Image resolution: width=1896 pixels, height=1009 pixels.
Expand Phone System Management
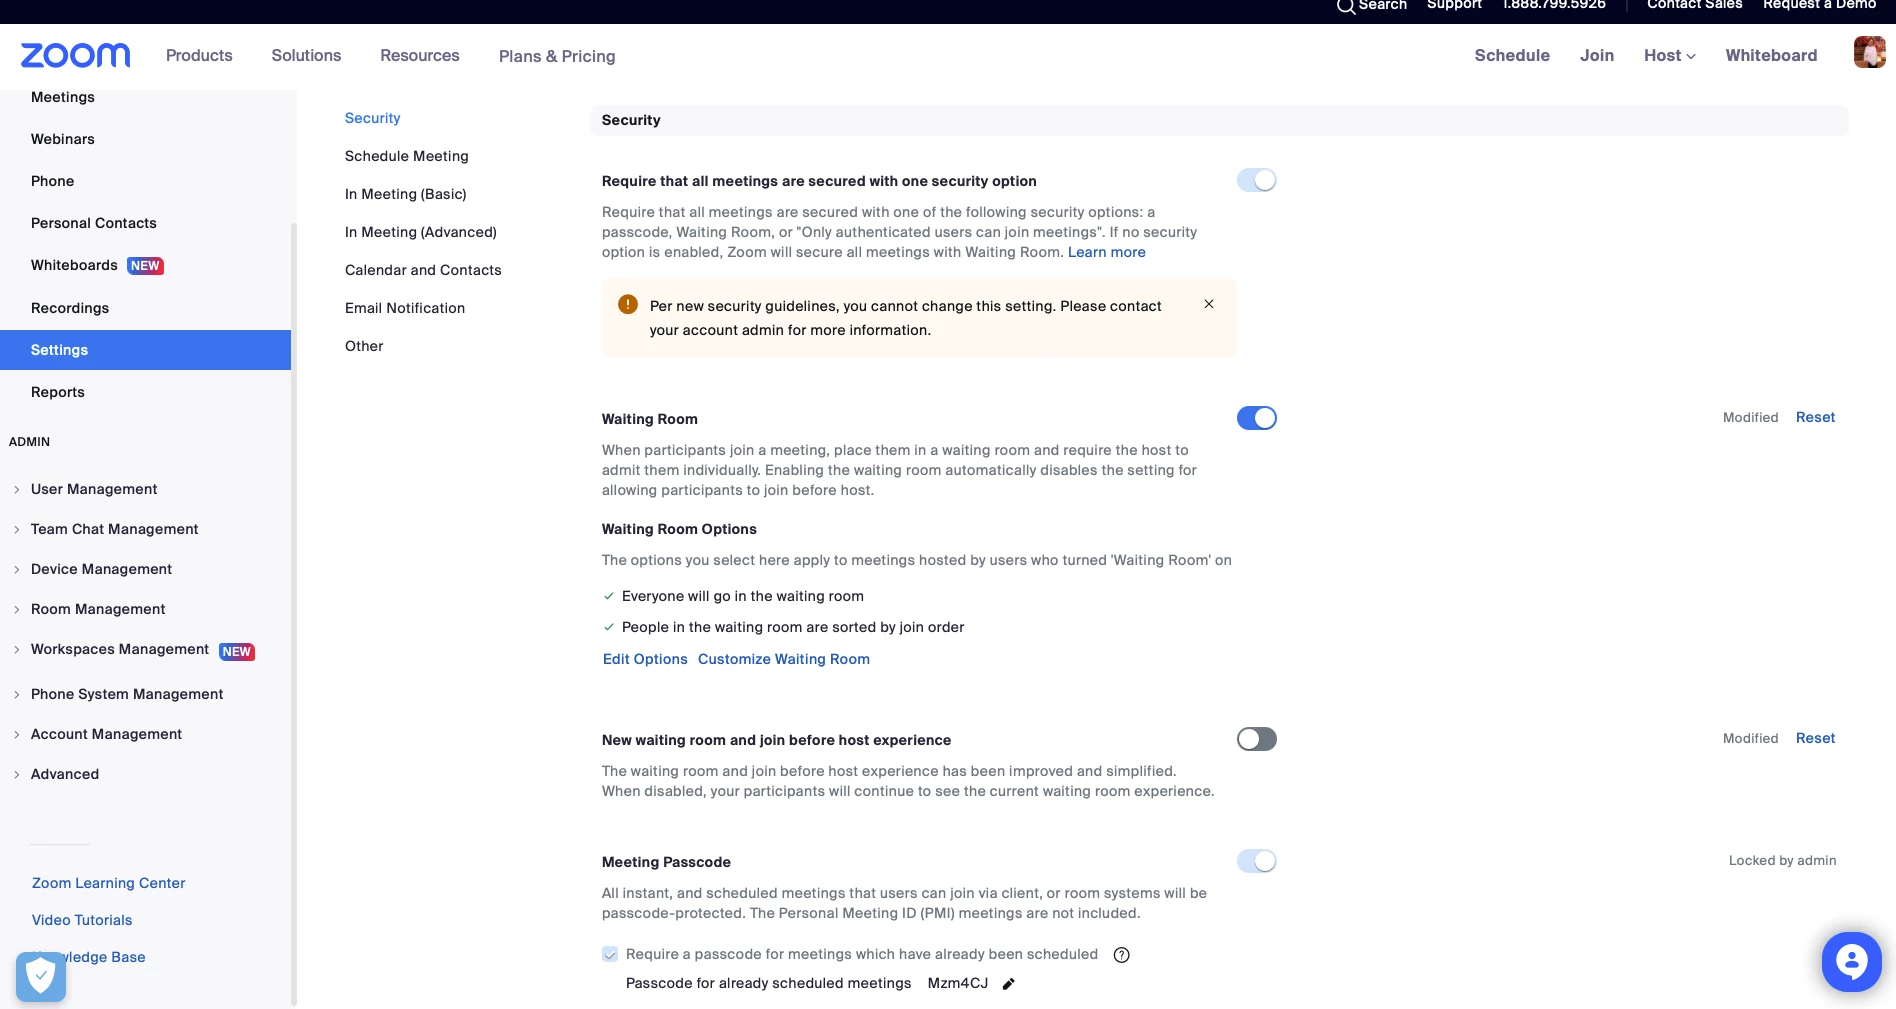pyautogui.click(x=127, y=694)
